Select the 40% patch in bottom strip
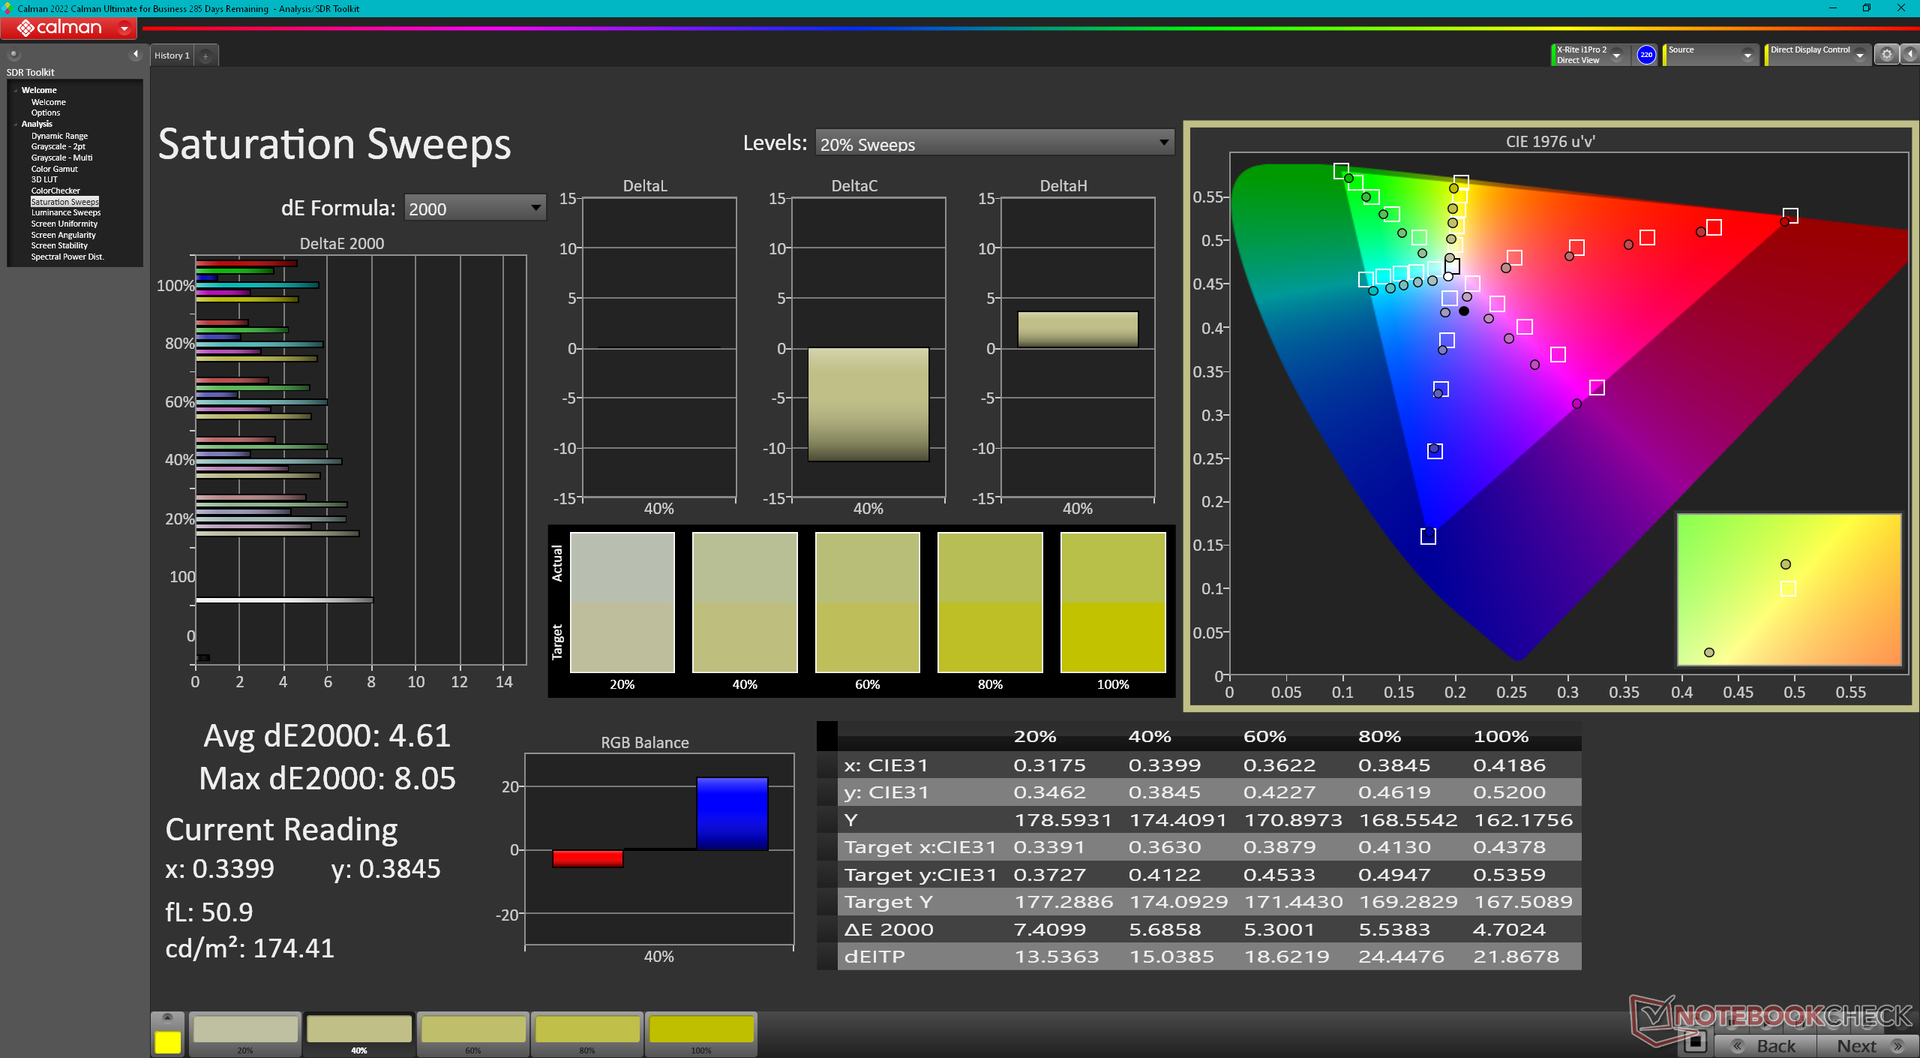The width and height of the screenshot is (1920, 1058). 359,1034
